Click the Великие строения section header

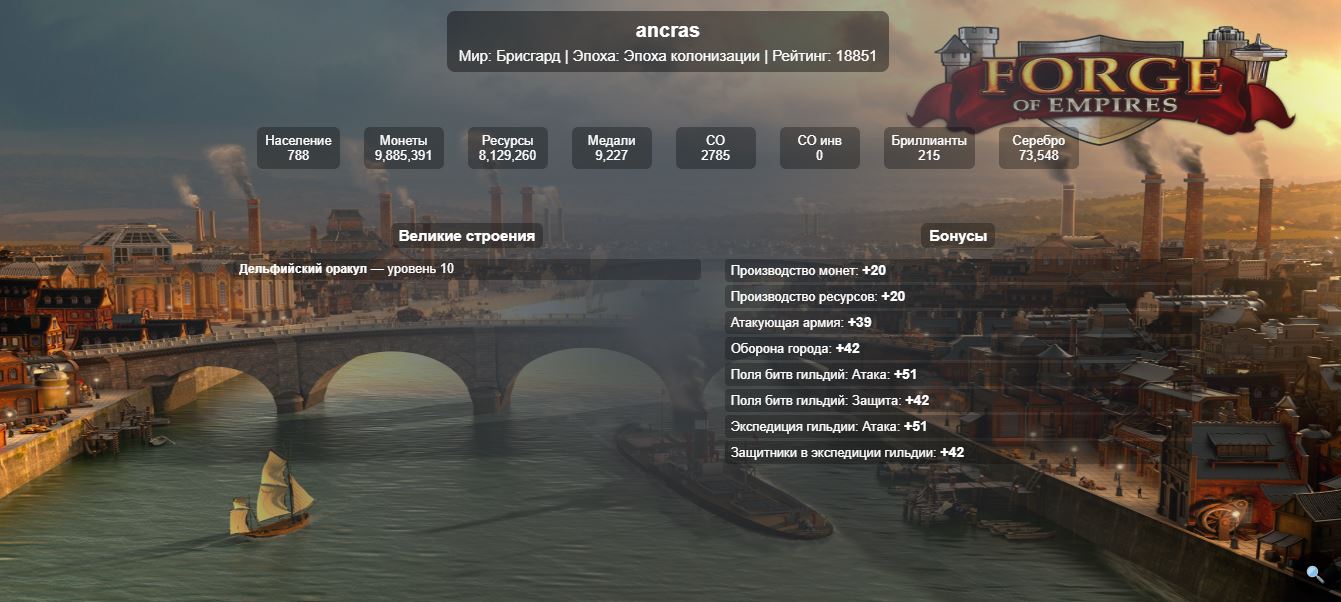(467, 236)
